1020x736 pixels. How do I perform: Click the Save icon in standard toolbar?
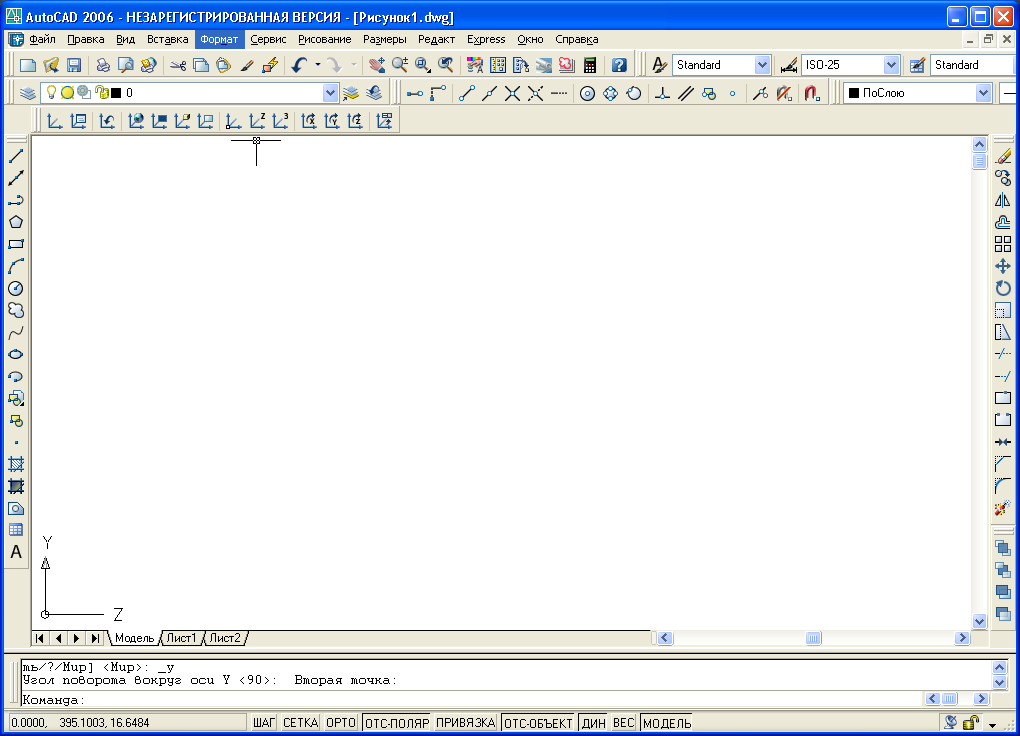pos(74,65)
